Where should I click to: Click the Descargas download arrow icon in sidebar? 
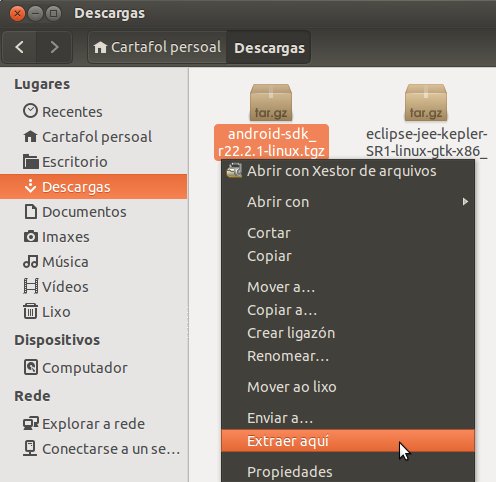pyautogui.click(x=30, y=186)
